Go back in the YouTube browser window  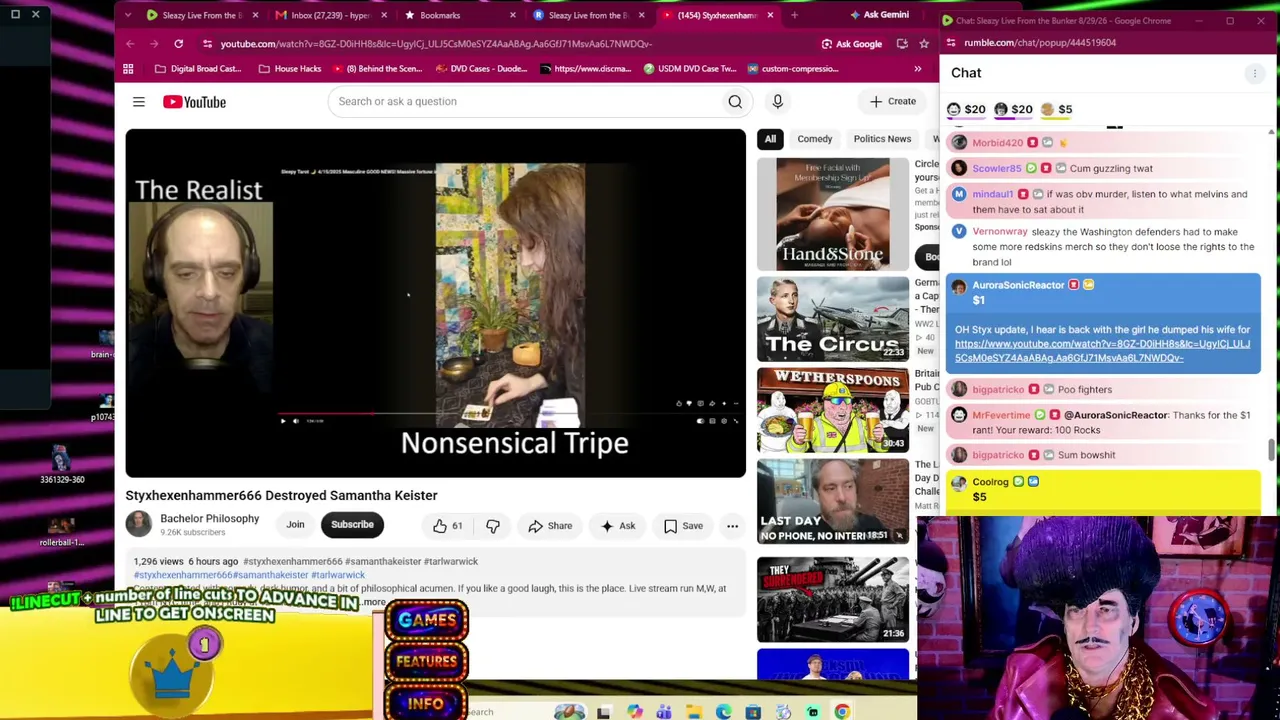point(130,44)
